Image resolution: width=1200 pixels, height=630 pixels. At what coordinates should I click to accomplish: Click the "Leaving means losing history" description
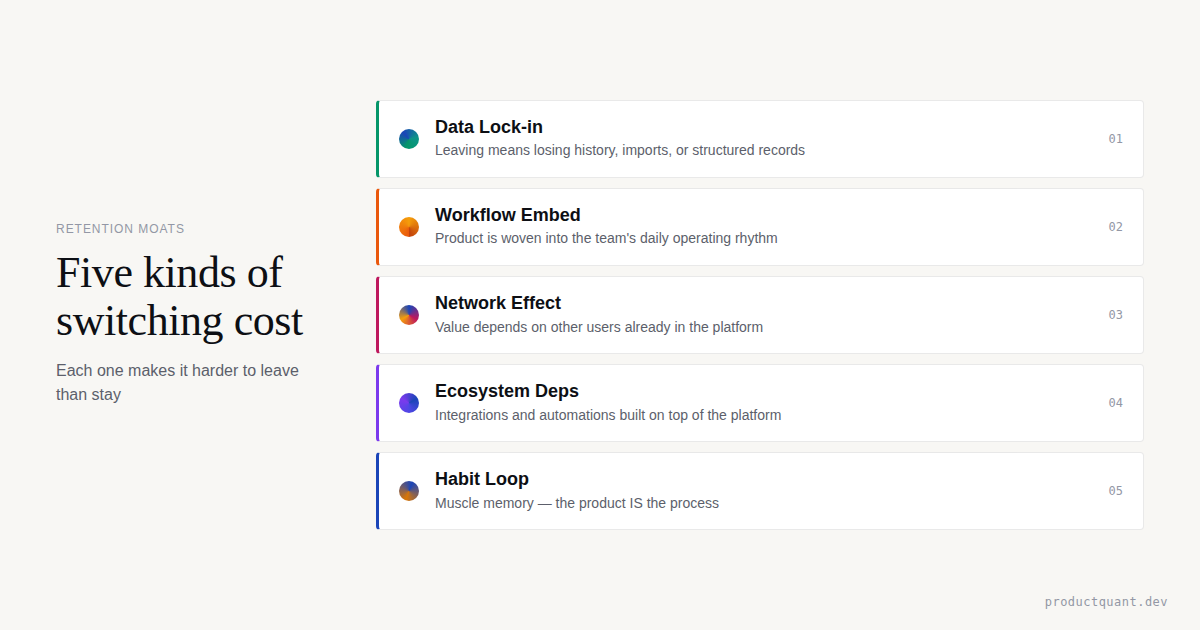619,151
